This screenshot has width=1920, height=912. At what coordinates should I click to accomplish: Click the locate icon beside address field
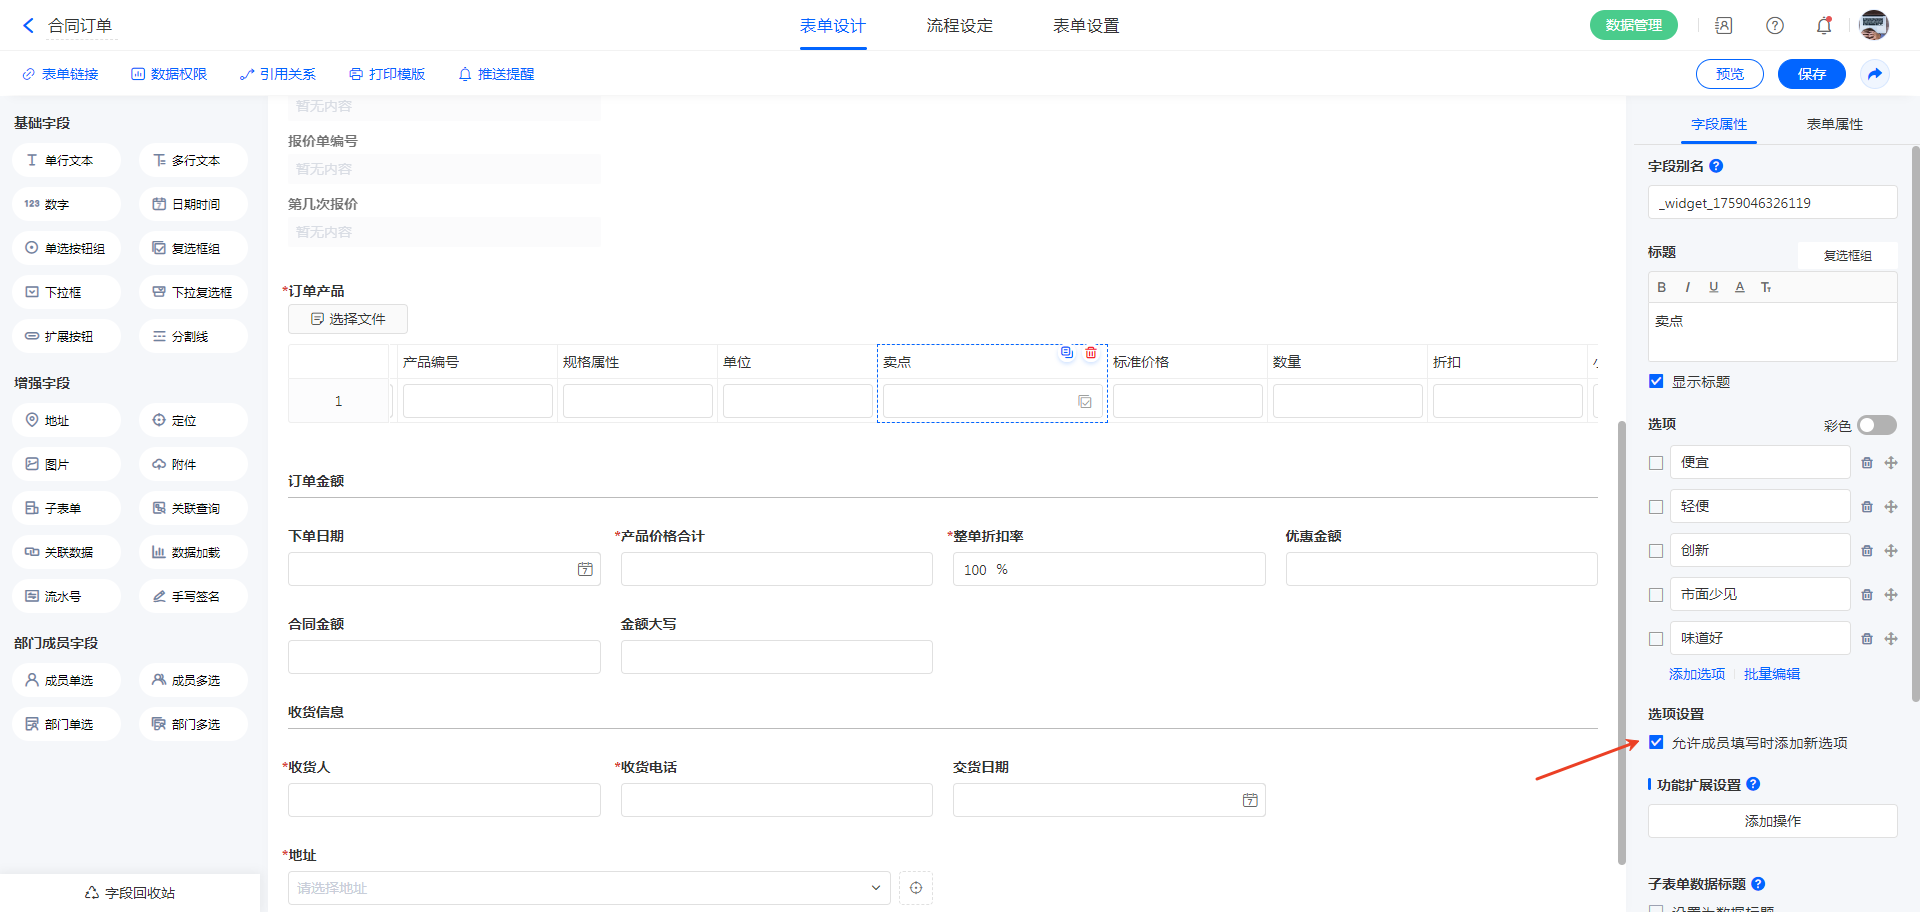click(x=915, y=888)
